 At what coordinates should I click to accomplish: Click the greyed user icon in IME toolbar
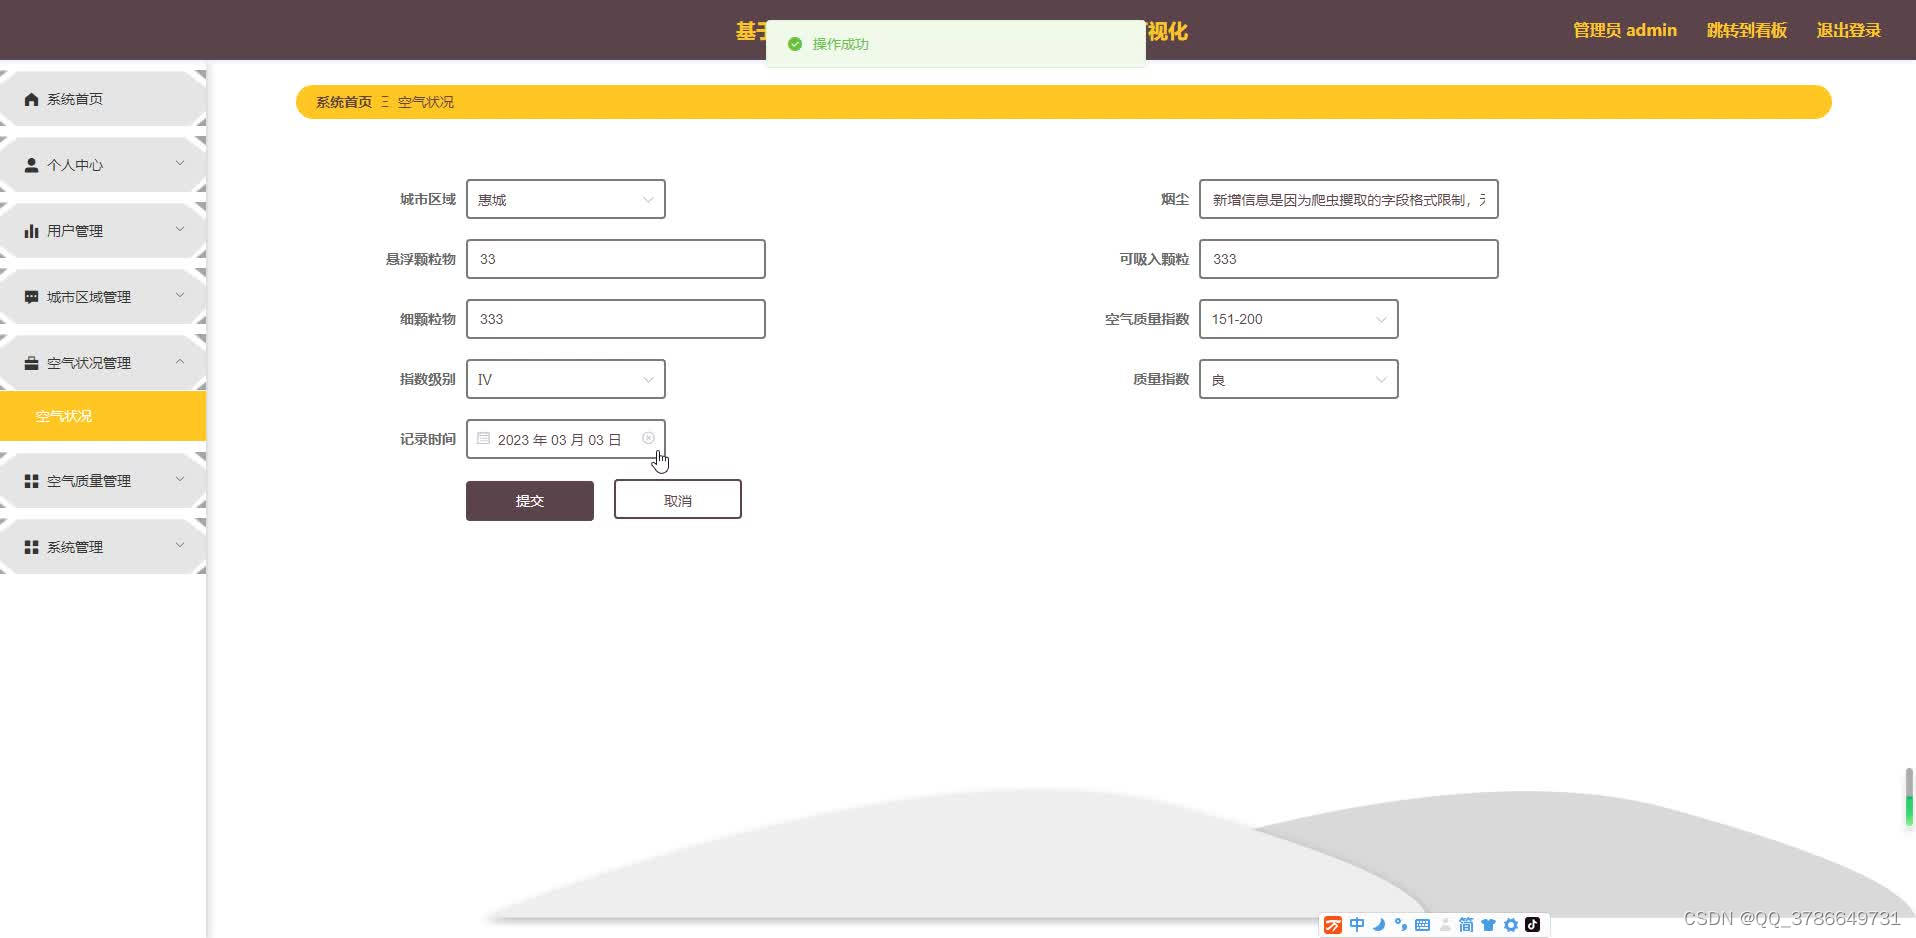point(1445,925)
